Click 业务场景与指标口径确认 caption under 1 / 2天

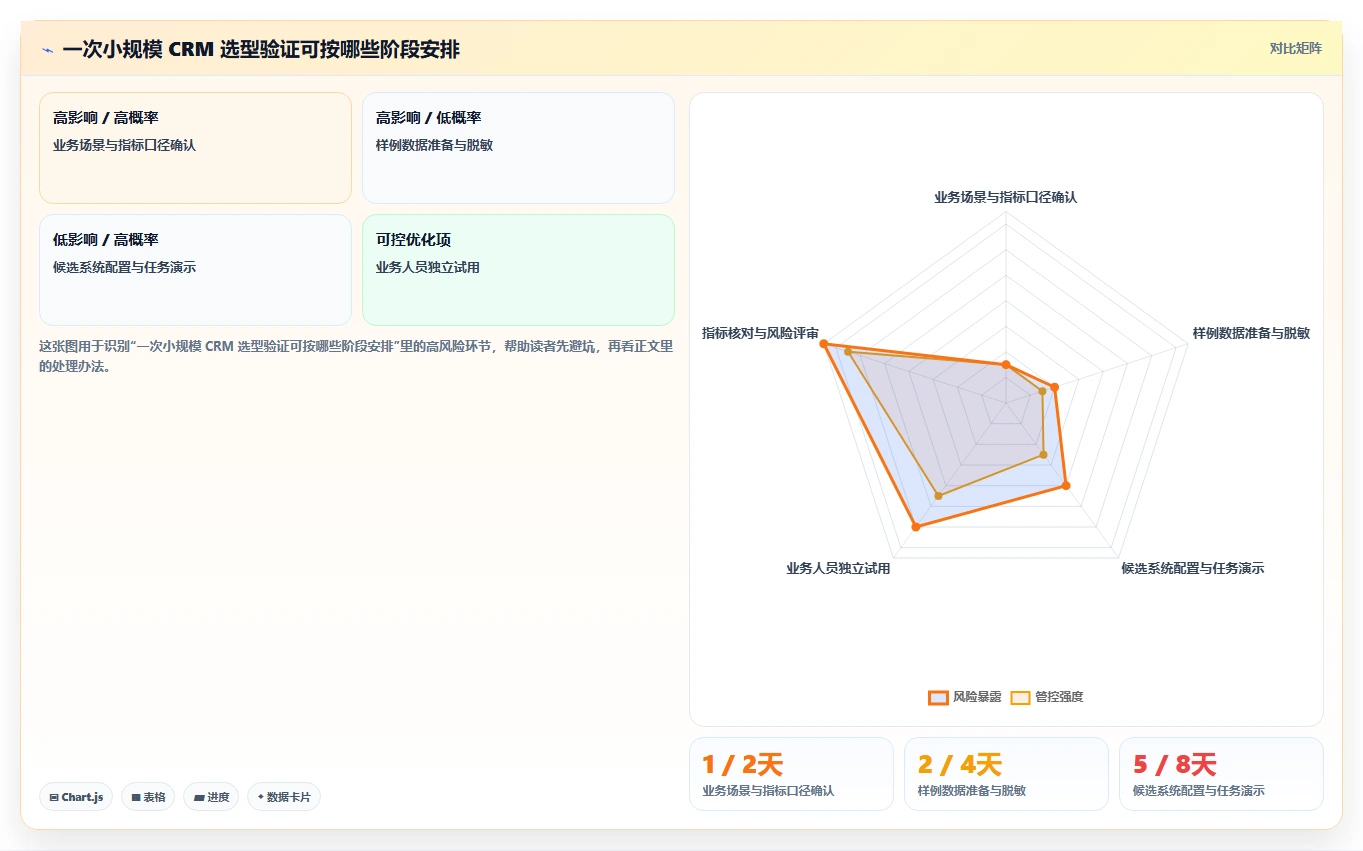pyautogui.click(x=768, y=791)
